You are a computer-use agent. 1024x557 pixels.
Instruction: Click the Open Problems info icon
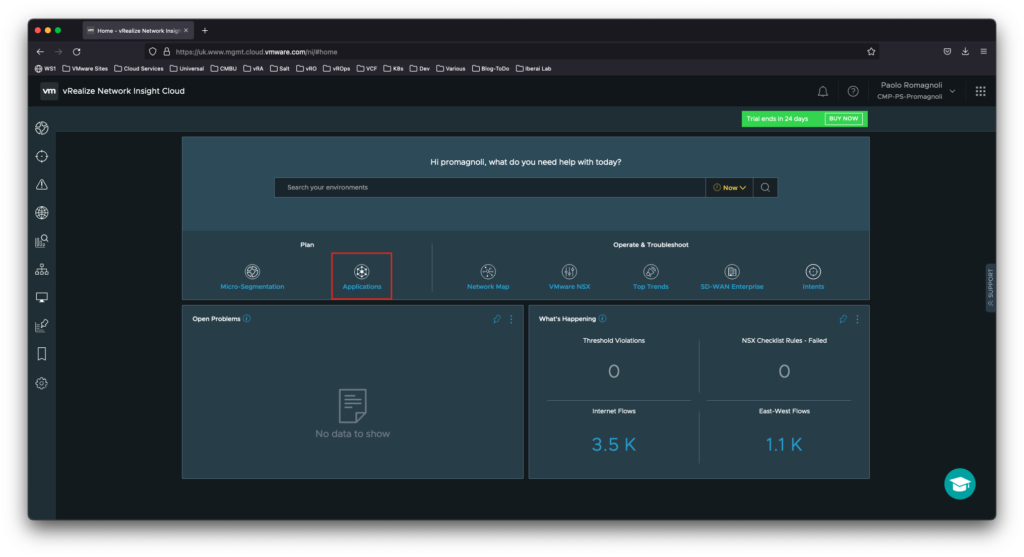[x=247, y=319]
